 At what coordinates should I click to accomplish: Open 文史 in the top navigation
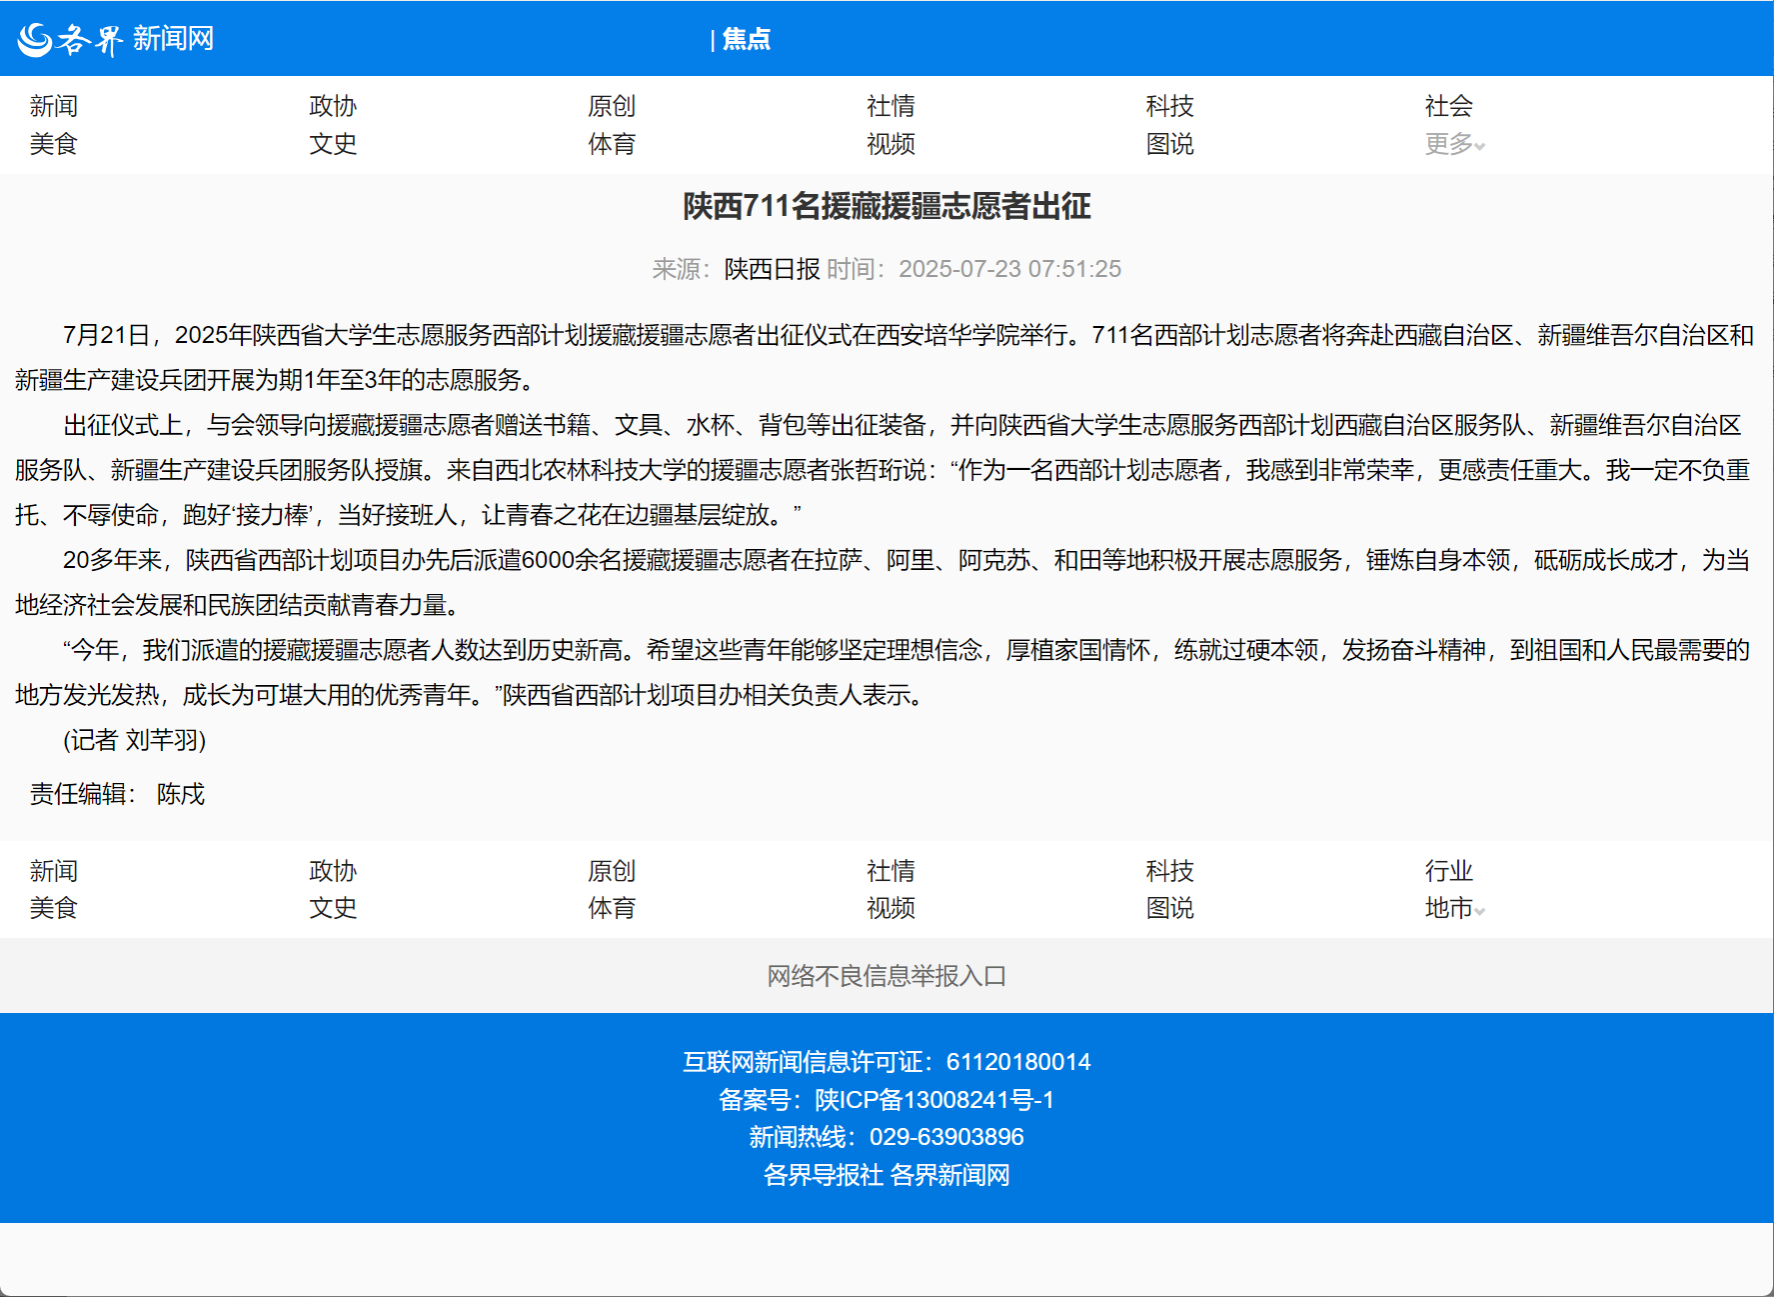(x=332, y=144)
